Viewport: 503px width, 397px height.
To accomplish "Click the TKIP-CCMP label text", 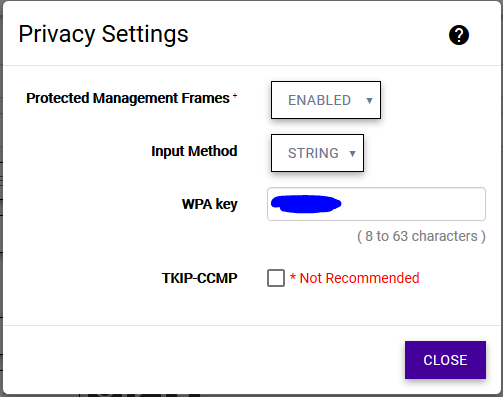I will [x=199, y=278].
